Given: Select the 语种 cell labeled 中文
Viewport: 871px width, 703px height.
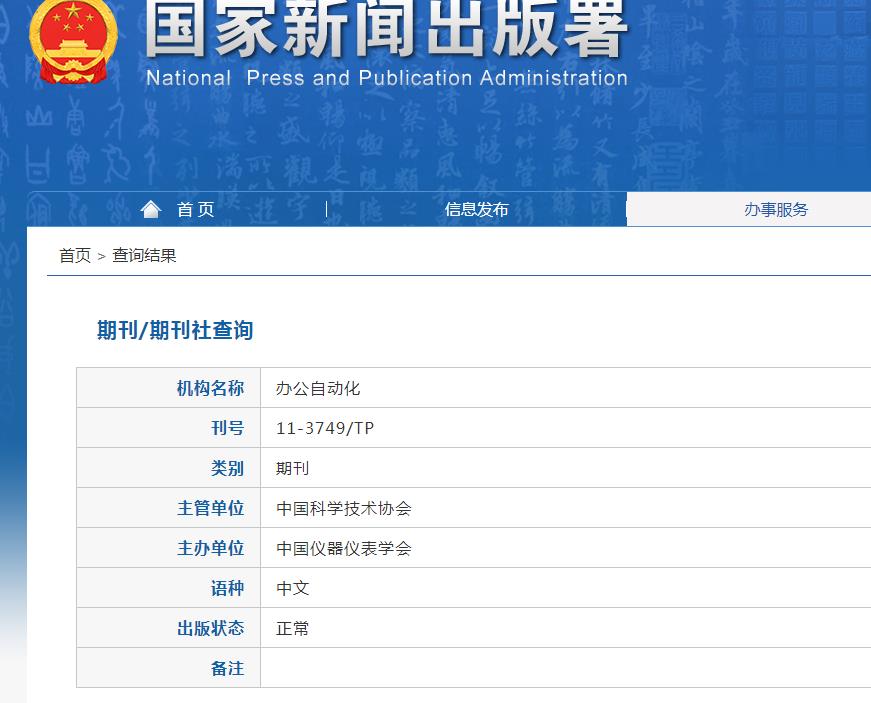Looking at the screenshot, I should click(x=291, y=588).
